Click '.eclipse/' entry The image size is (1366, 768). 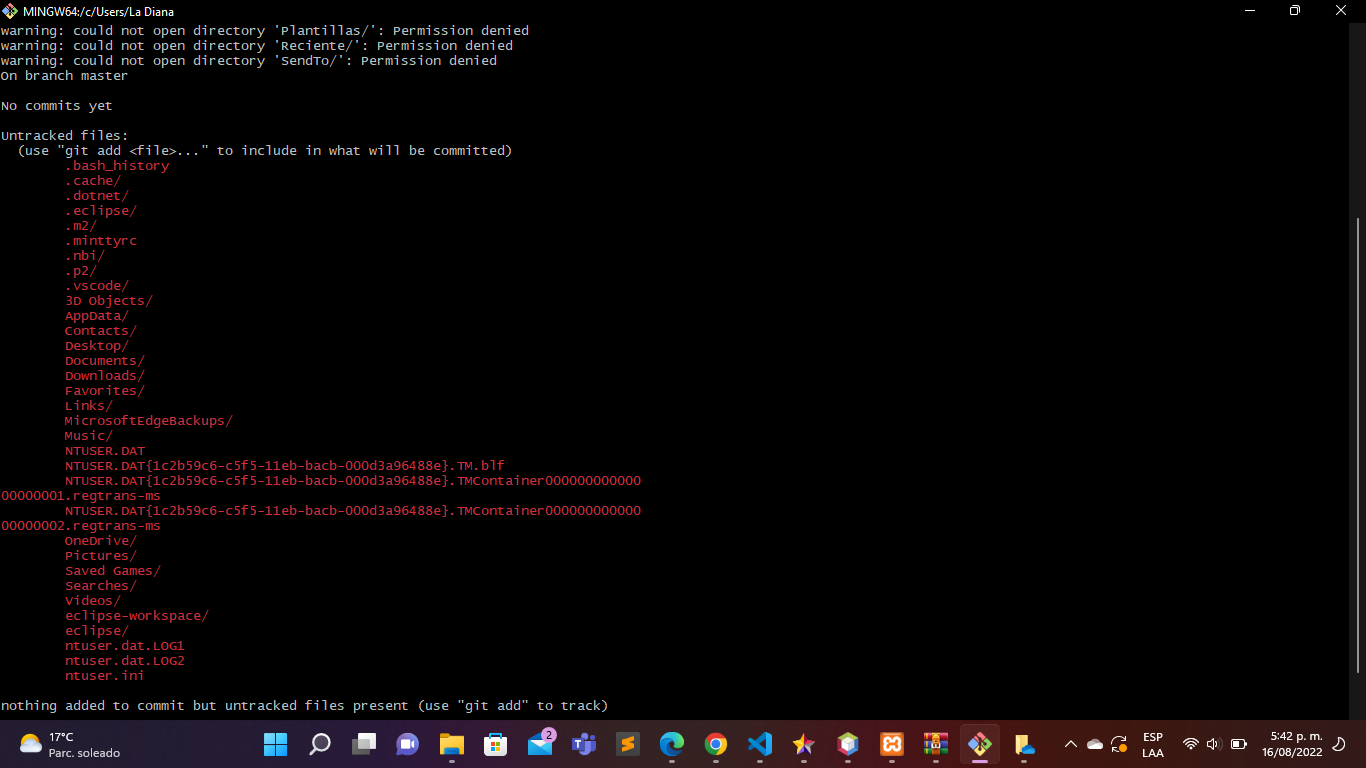(x=101, y=211)
